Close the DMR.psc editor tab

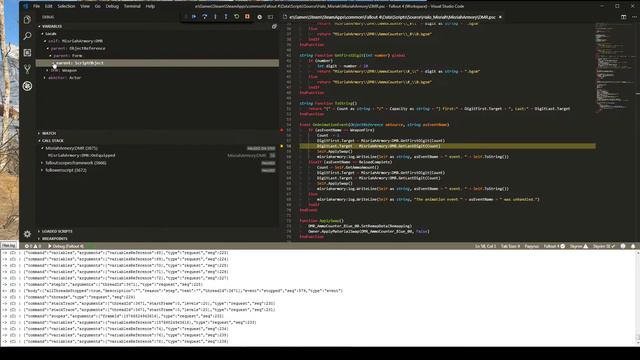point(500,17)
